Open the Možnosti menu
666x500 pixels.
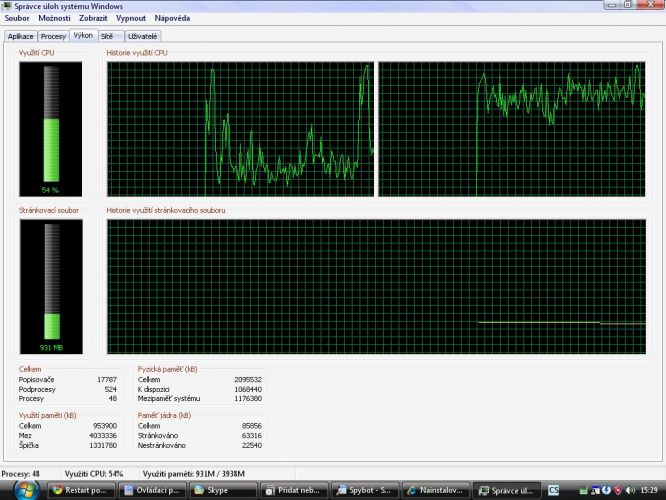point(54,18)
